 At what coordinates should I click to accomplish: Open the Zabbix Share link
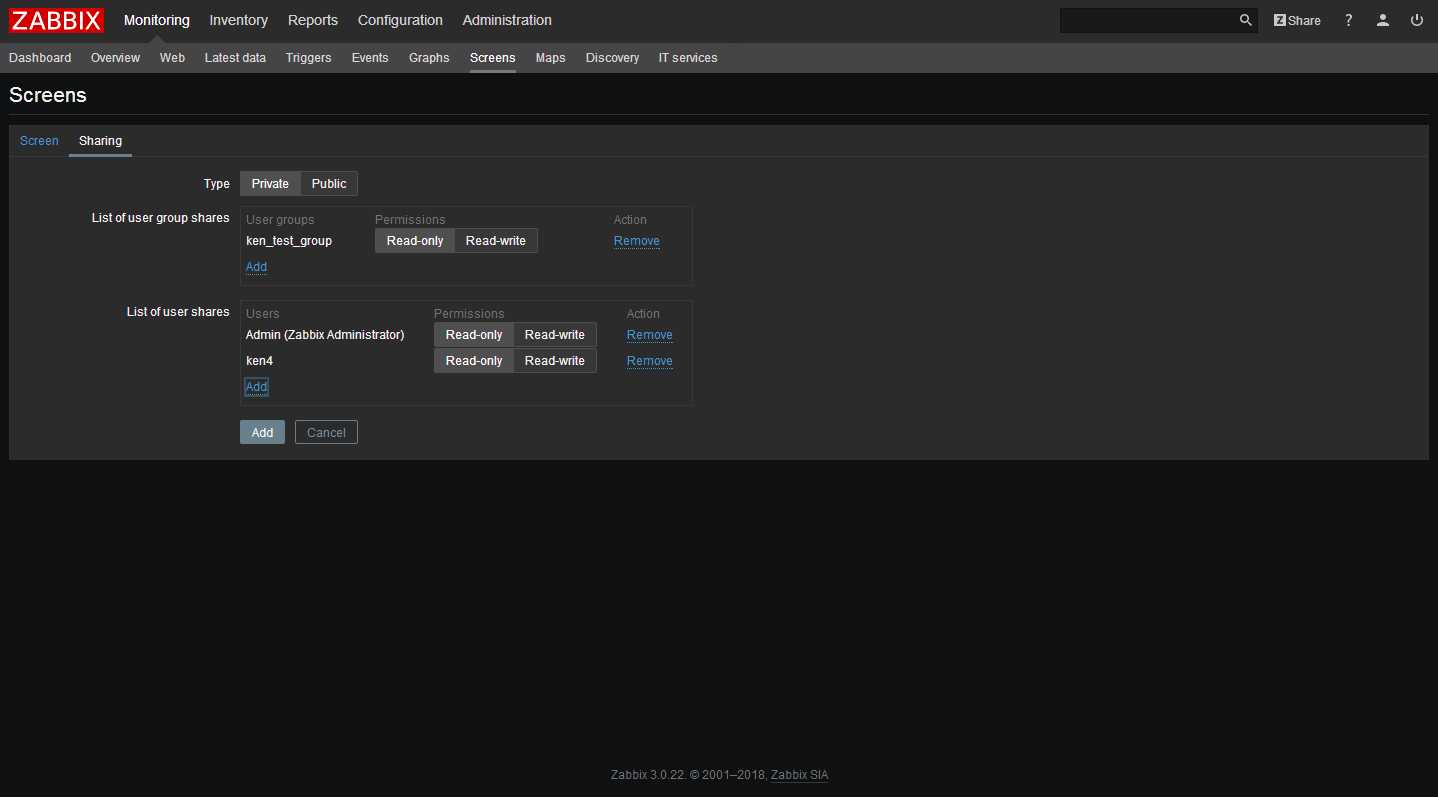(x=1297, y=20)
